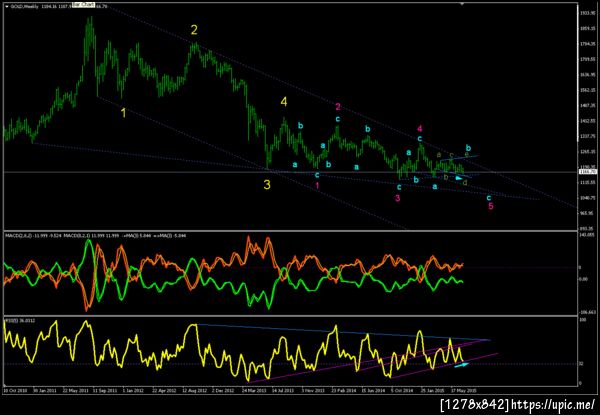Click the MACD indicator label text
Viewport: 600px width, 415px height.
click(x=96, y=236)
